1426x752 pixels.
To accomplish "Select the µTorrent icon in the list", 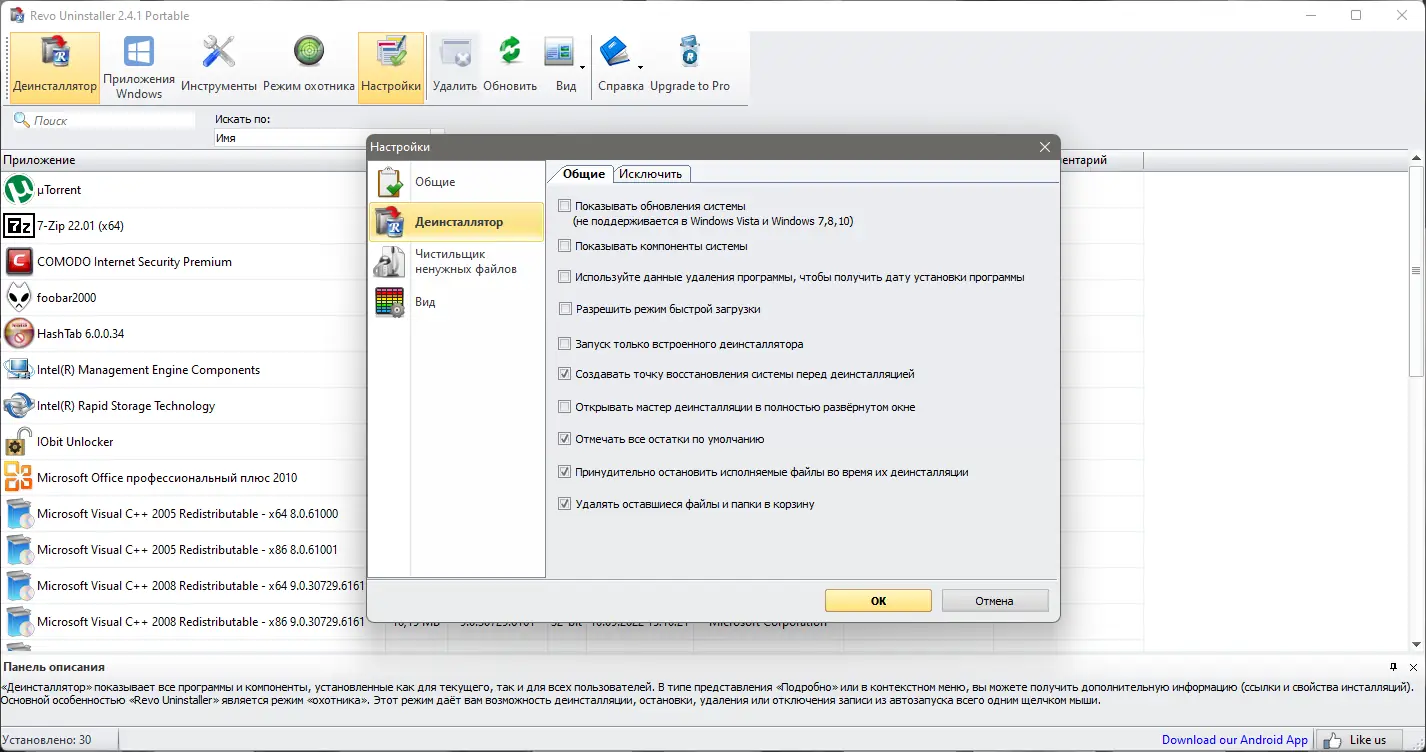I will point(19,190).
